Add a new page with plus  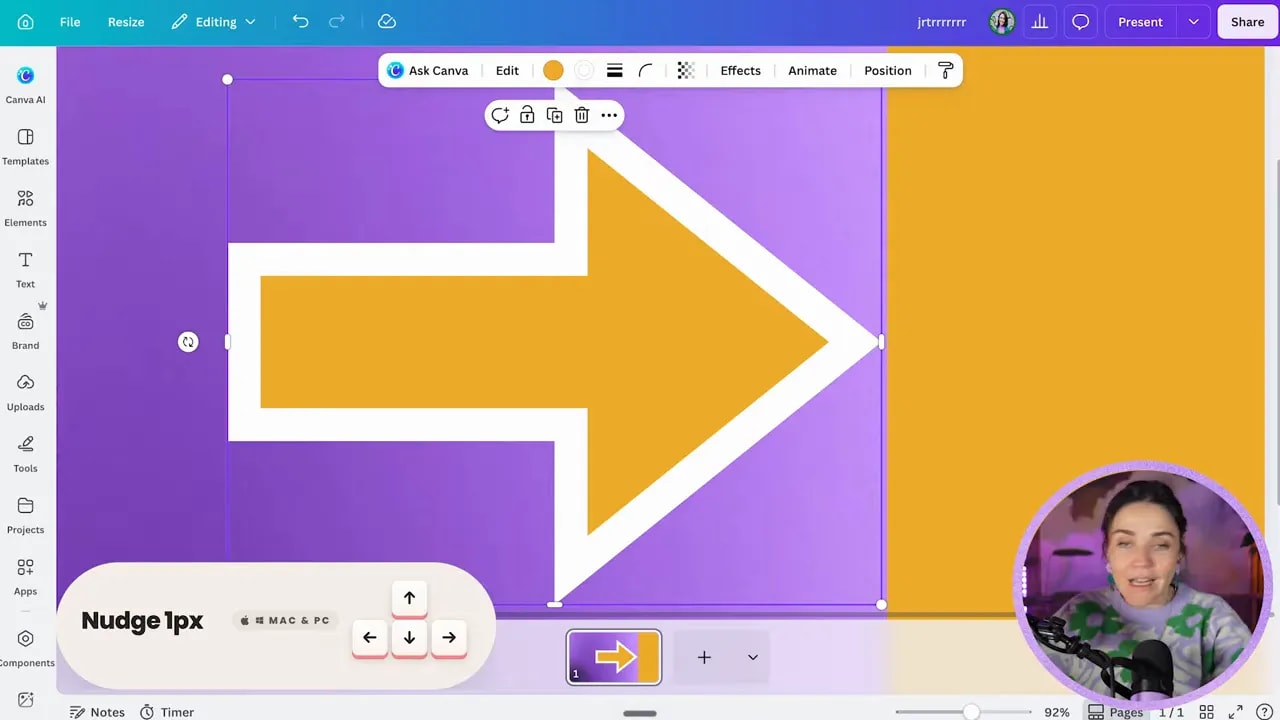pos(704,657)
